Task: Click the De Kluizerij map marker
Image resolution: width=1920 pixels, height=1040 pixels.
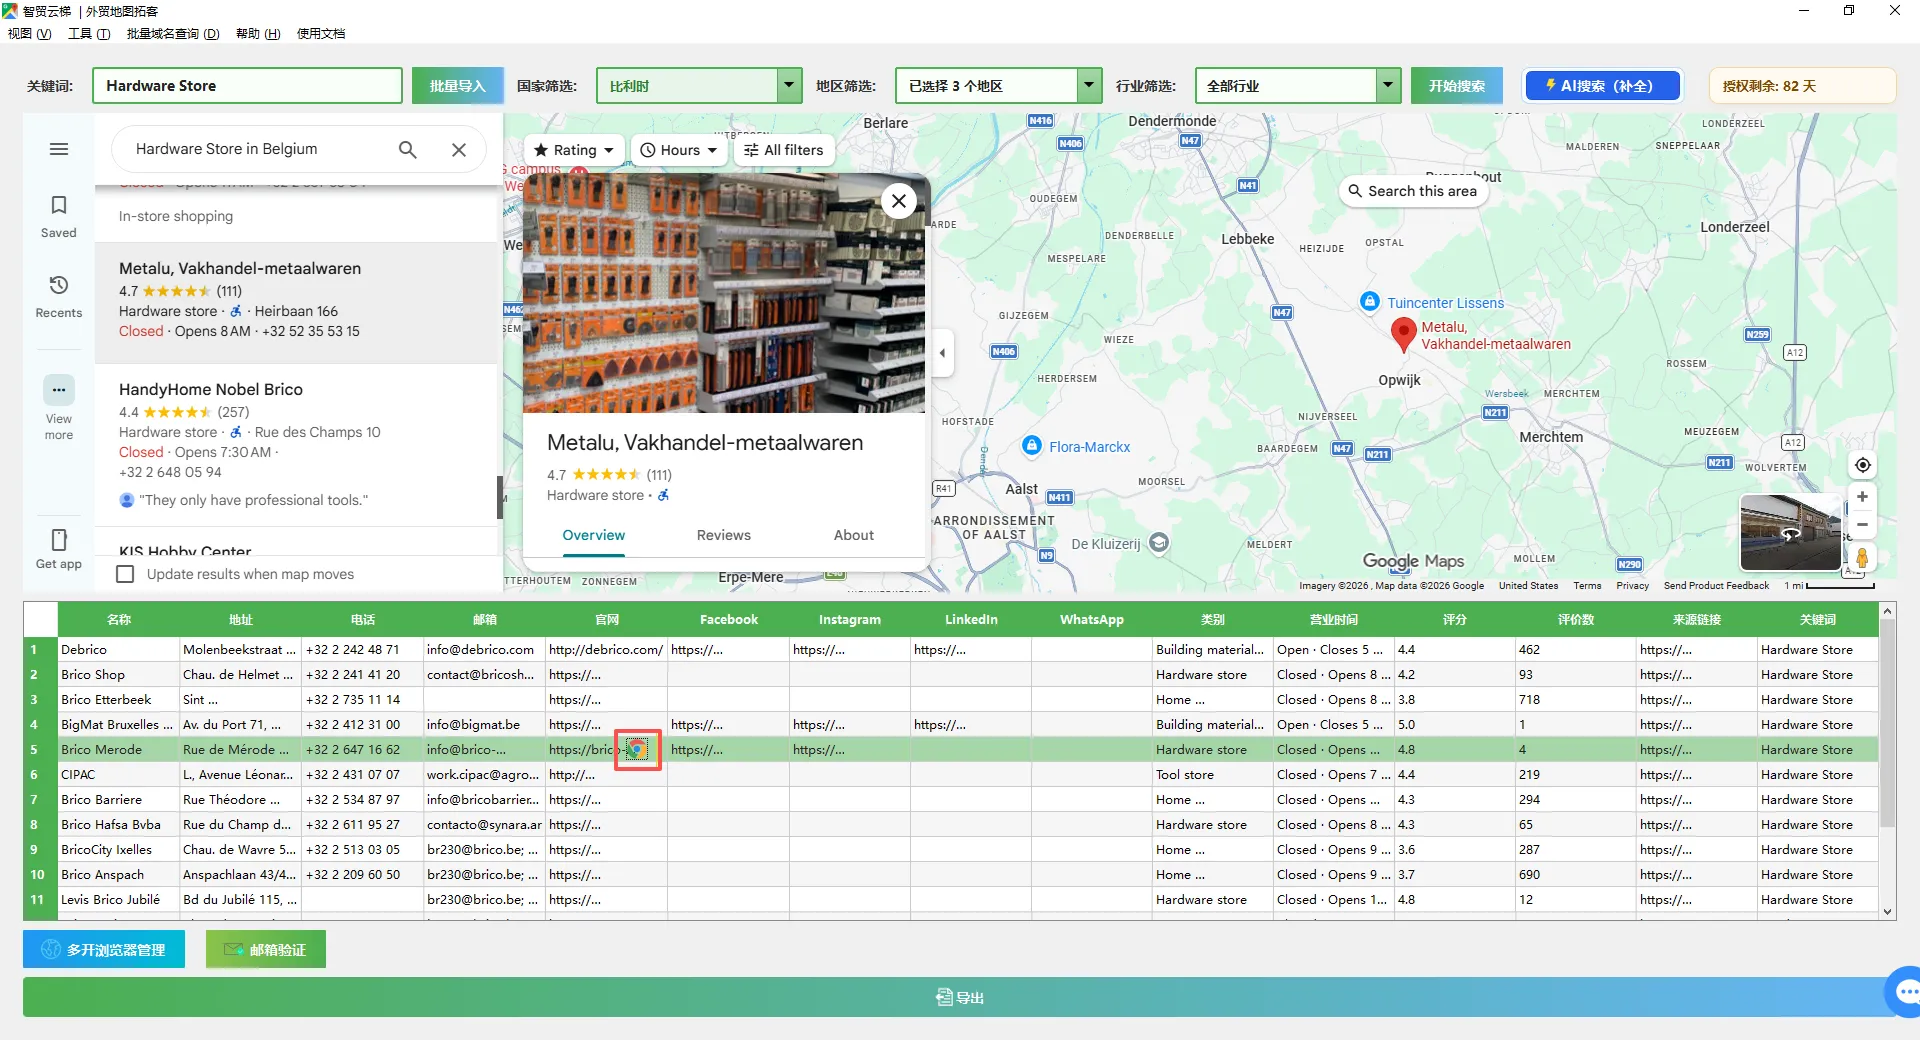Action: (1159, 543)
